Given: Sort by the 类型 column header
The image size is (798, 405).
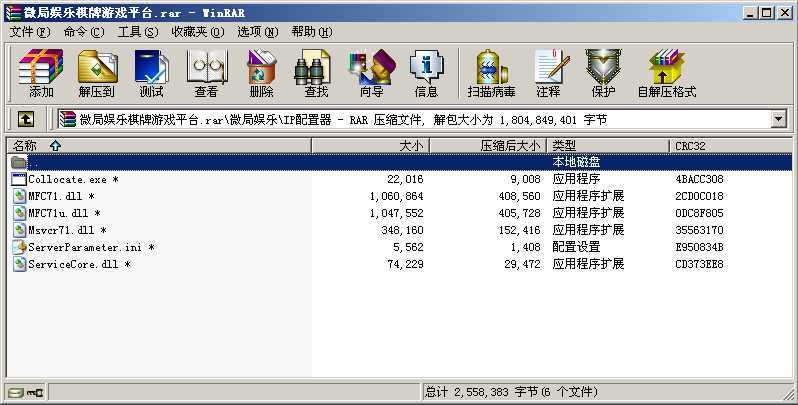Looking at the screenshot, I should 608,146.
